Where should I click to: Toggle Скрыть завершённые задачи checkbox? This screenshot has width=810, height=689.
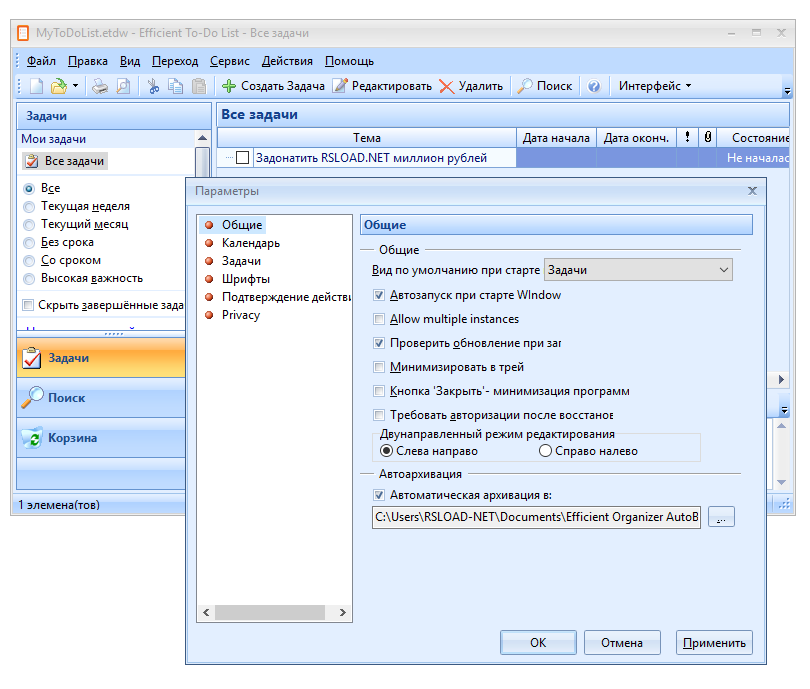click(28, 305)
